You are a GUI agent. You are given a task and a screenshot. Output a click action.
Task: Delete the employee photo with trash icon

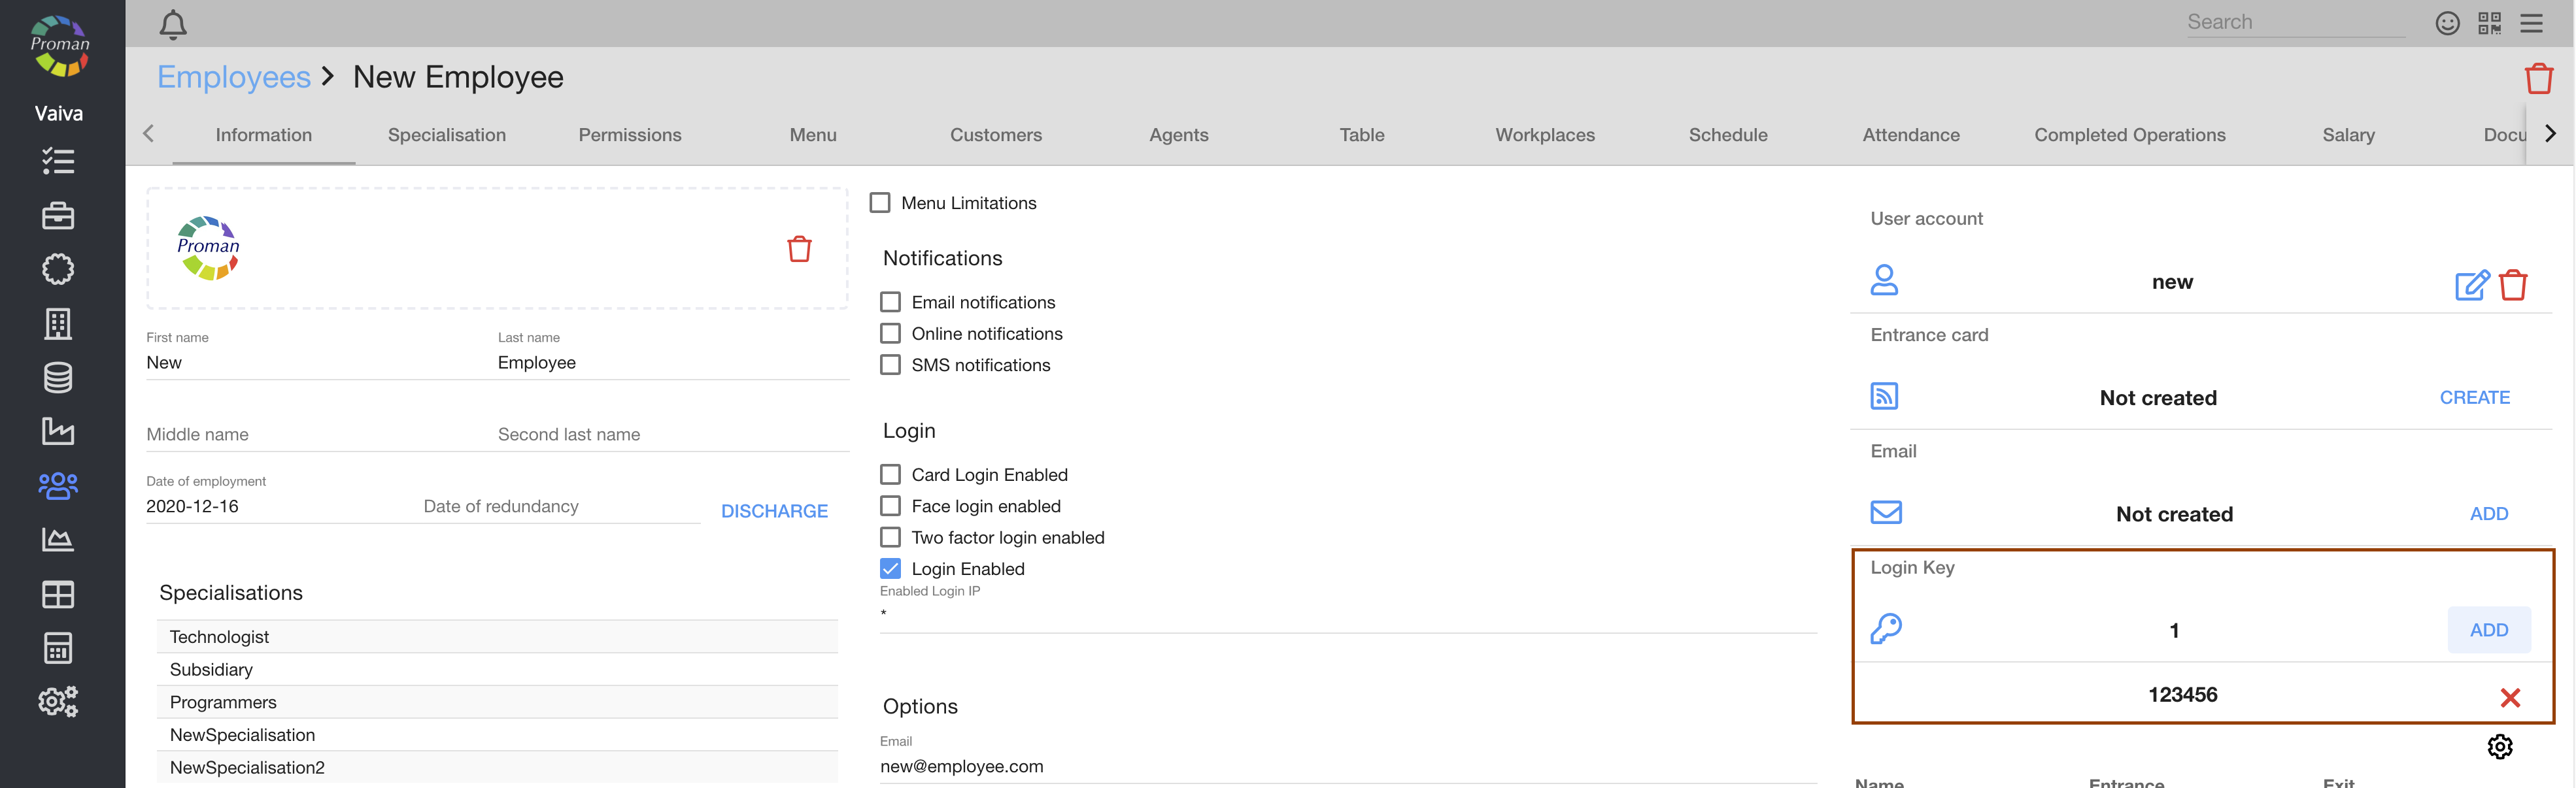coord(799,248)
